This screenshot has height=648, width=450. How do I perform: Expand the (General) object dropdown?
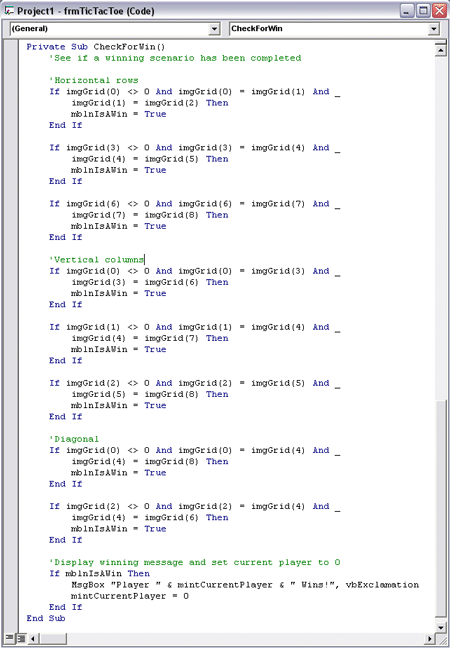pyautogui.click(x=214, y=29)
